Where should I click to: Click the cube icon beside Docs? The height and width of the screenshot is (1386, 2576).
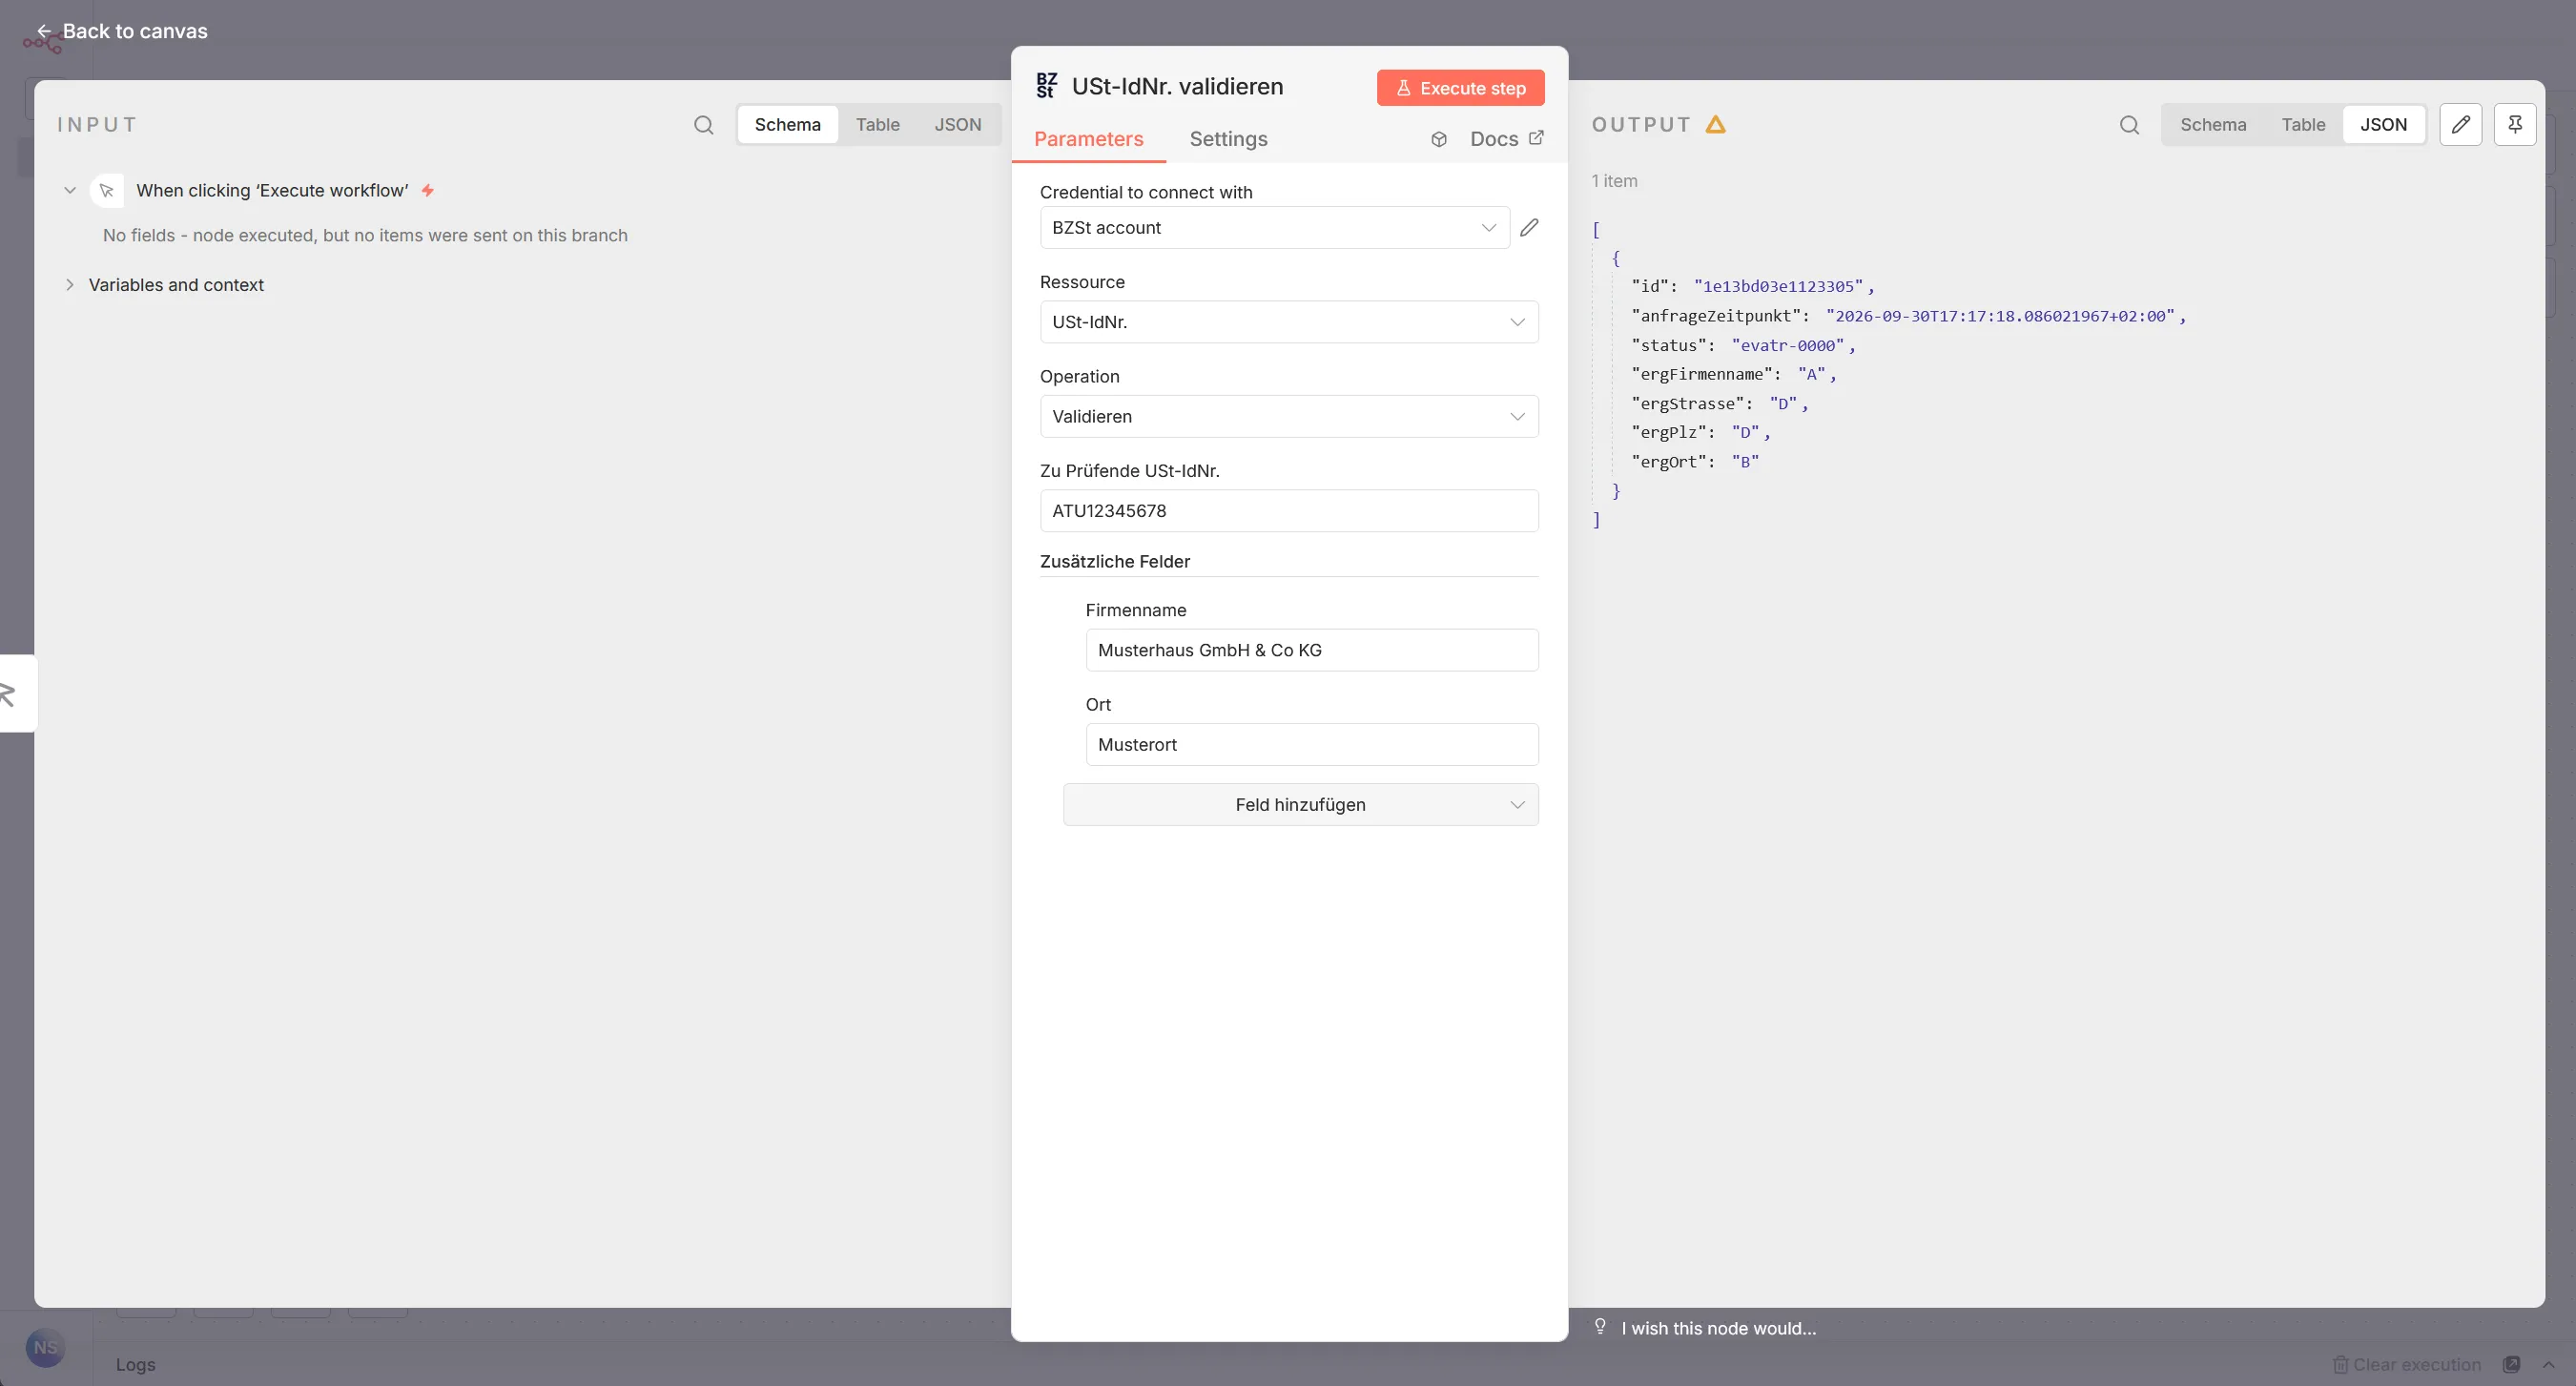[x=1439, y=140]
